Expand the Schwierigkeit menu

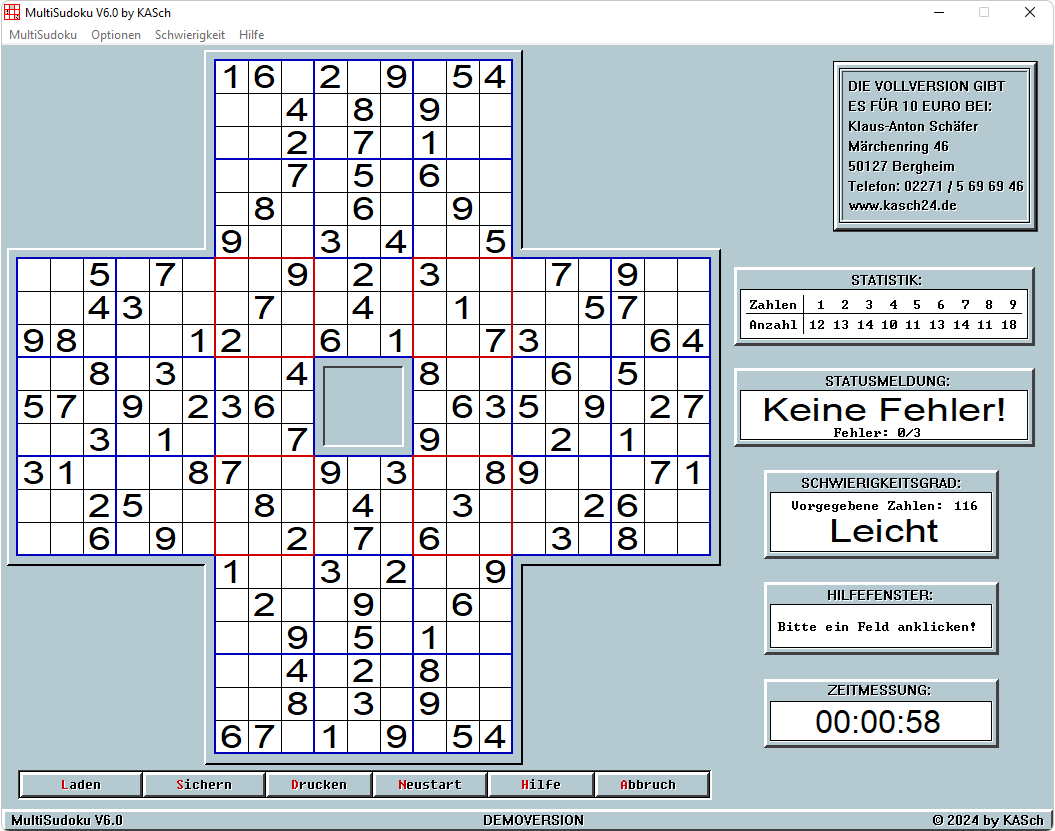[x=190, y=34]
